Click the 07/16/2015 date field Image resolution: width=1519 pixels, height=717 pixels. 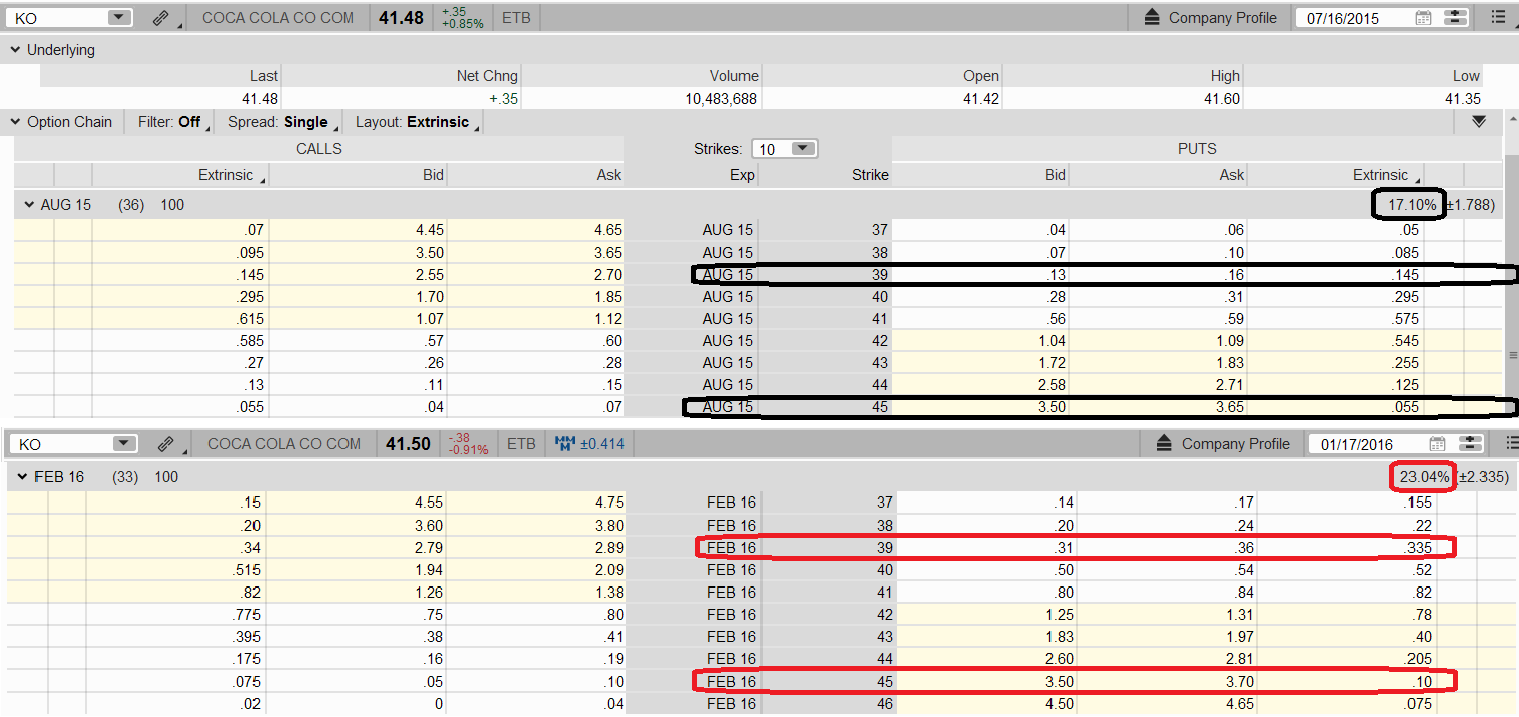(1353, 18)
